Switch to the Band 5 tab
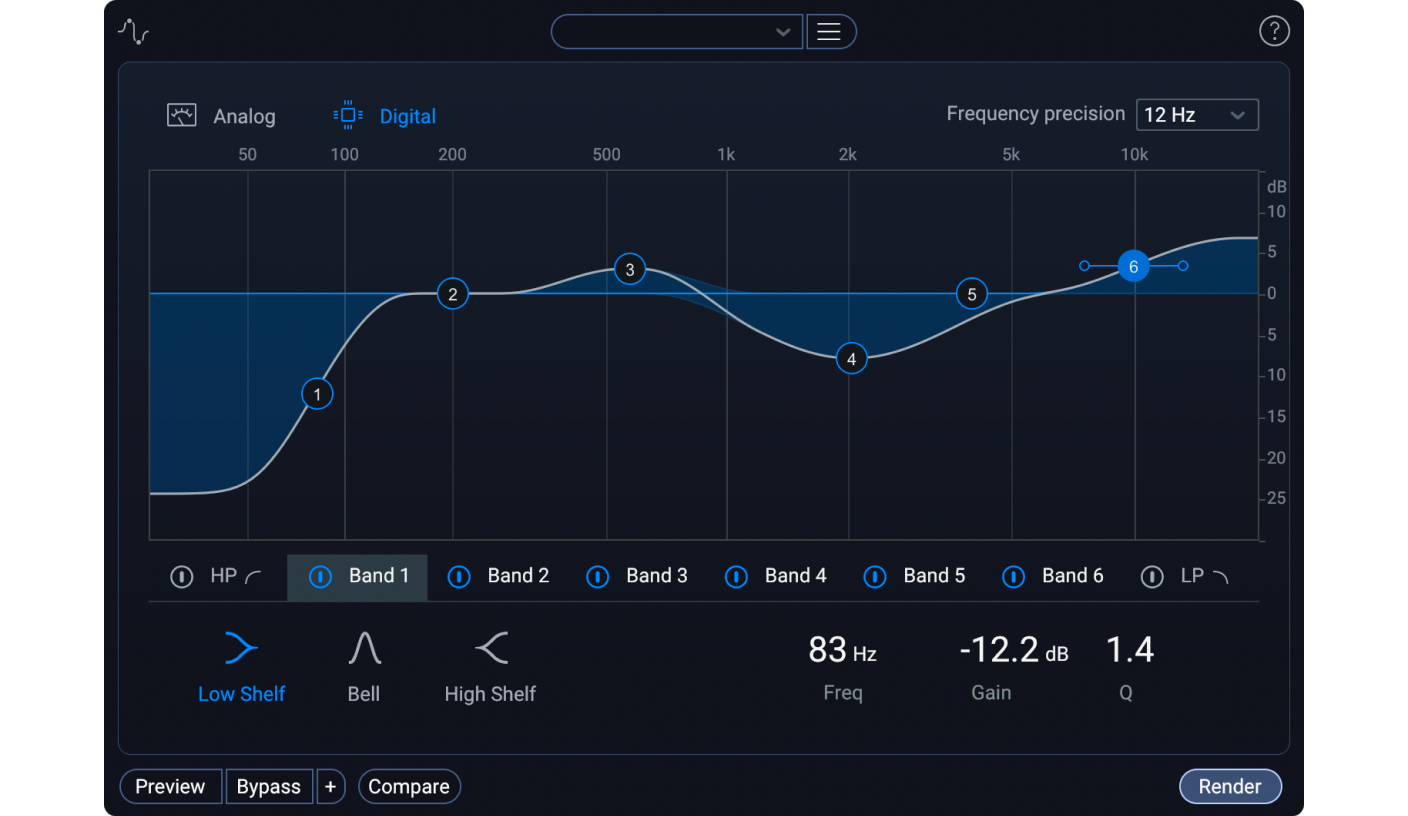 tap(934, 575)
